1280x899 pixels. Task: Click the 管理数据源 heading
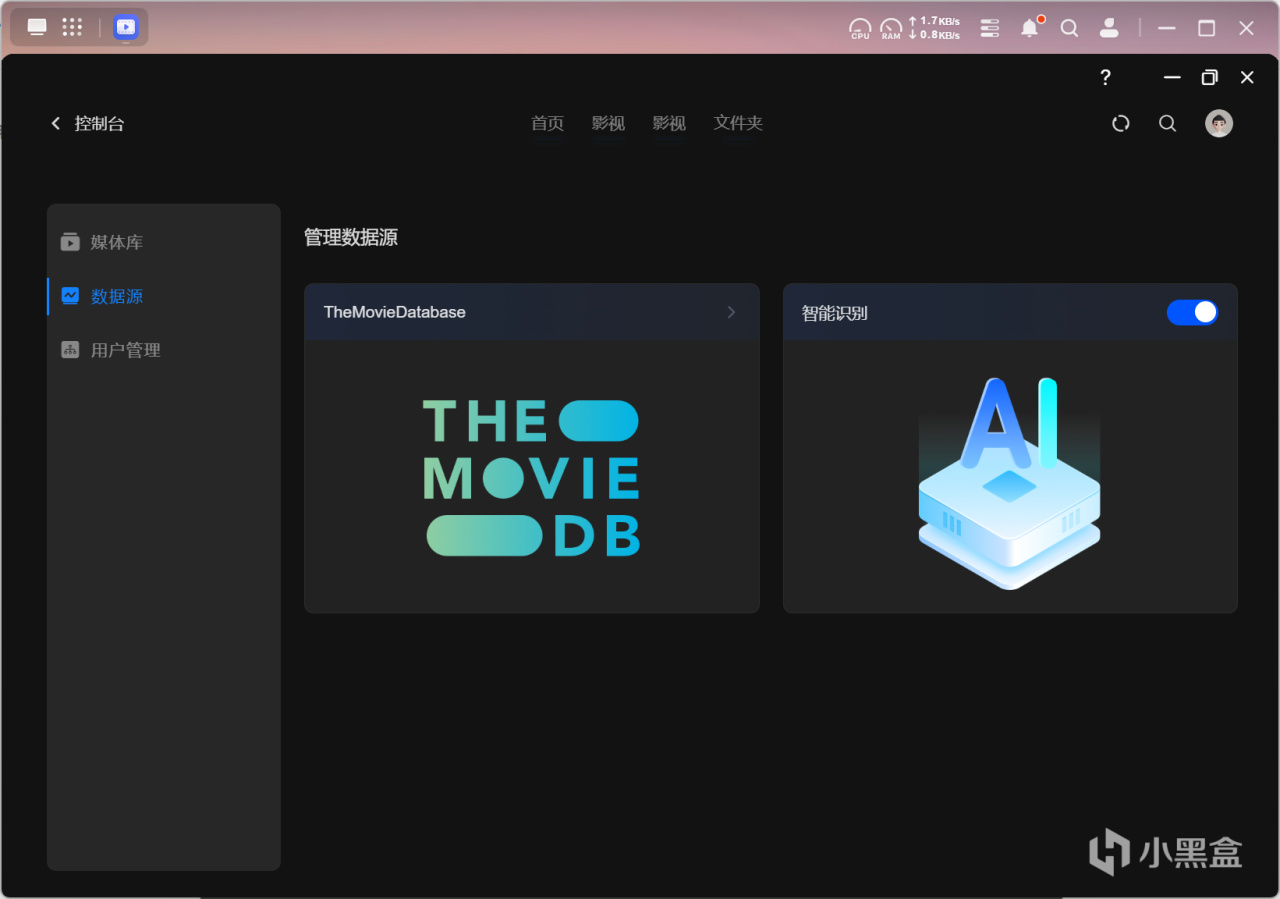351,237
